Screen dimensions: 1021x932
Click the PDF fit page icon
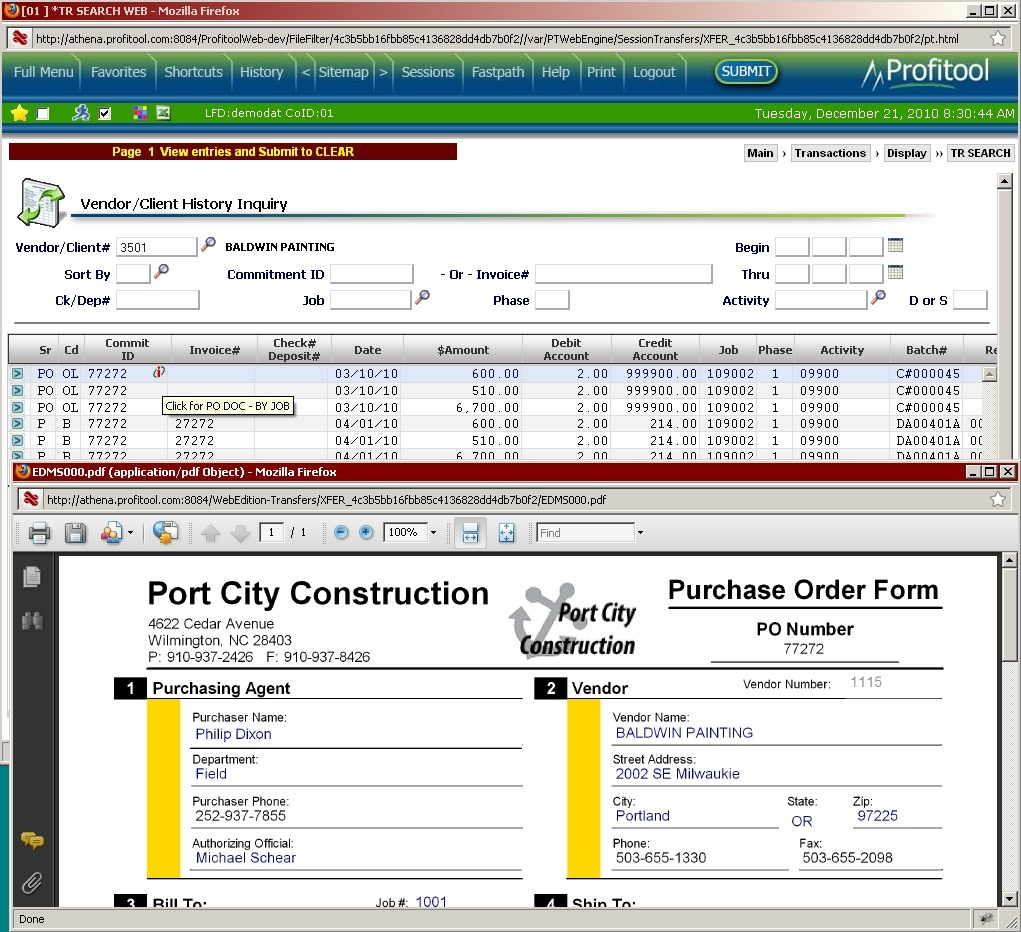506,533
